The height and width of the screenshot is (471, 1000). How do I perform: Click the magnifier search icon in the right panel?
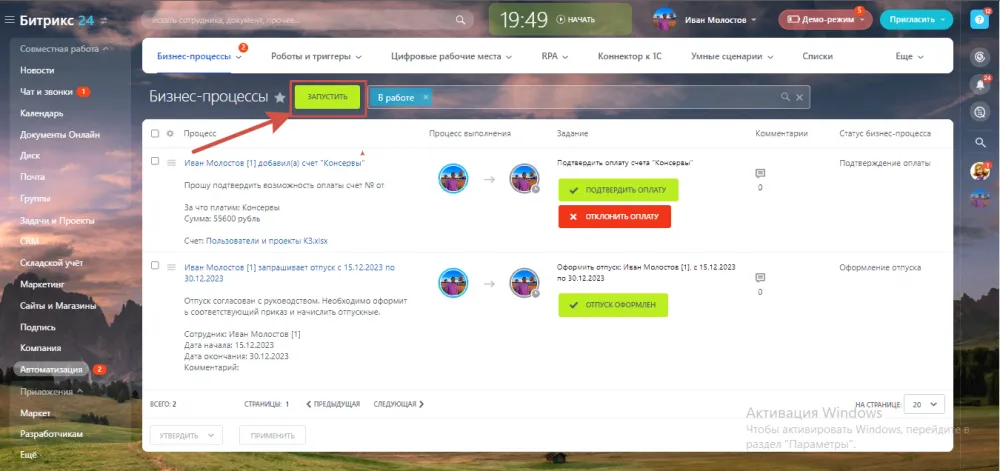[x=980, y=142]
